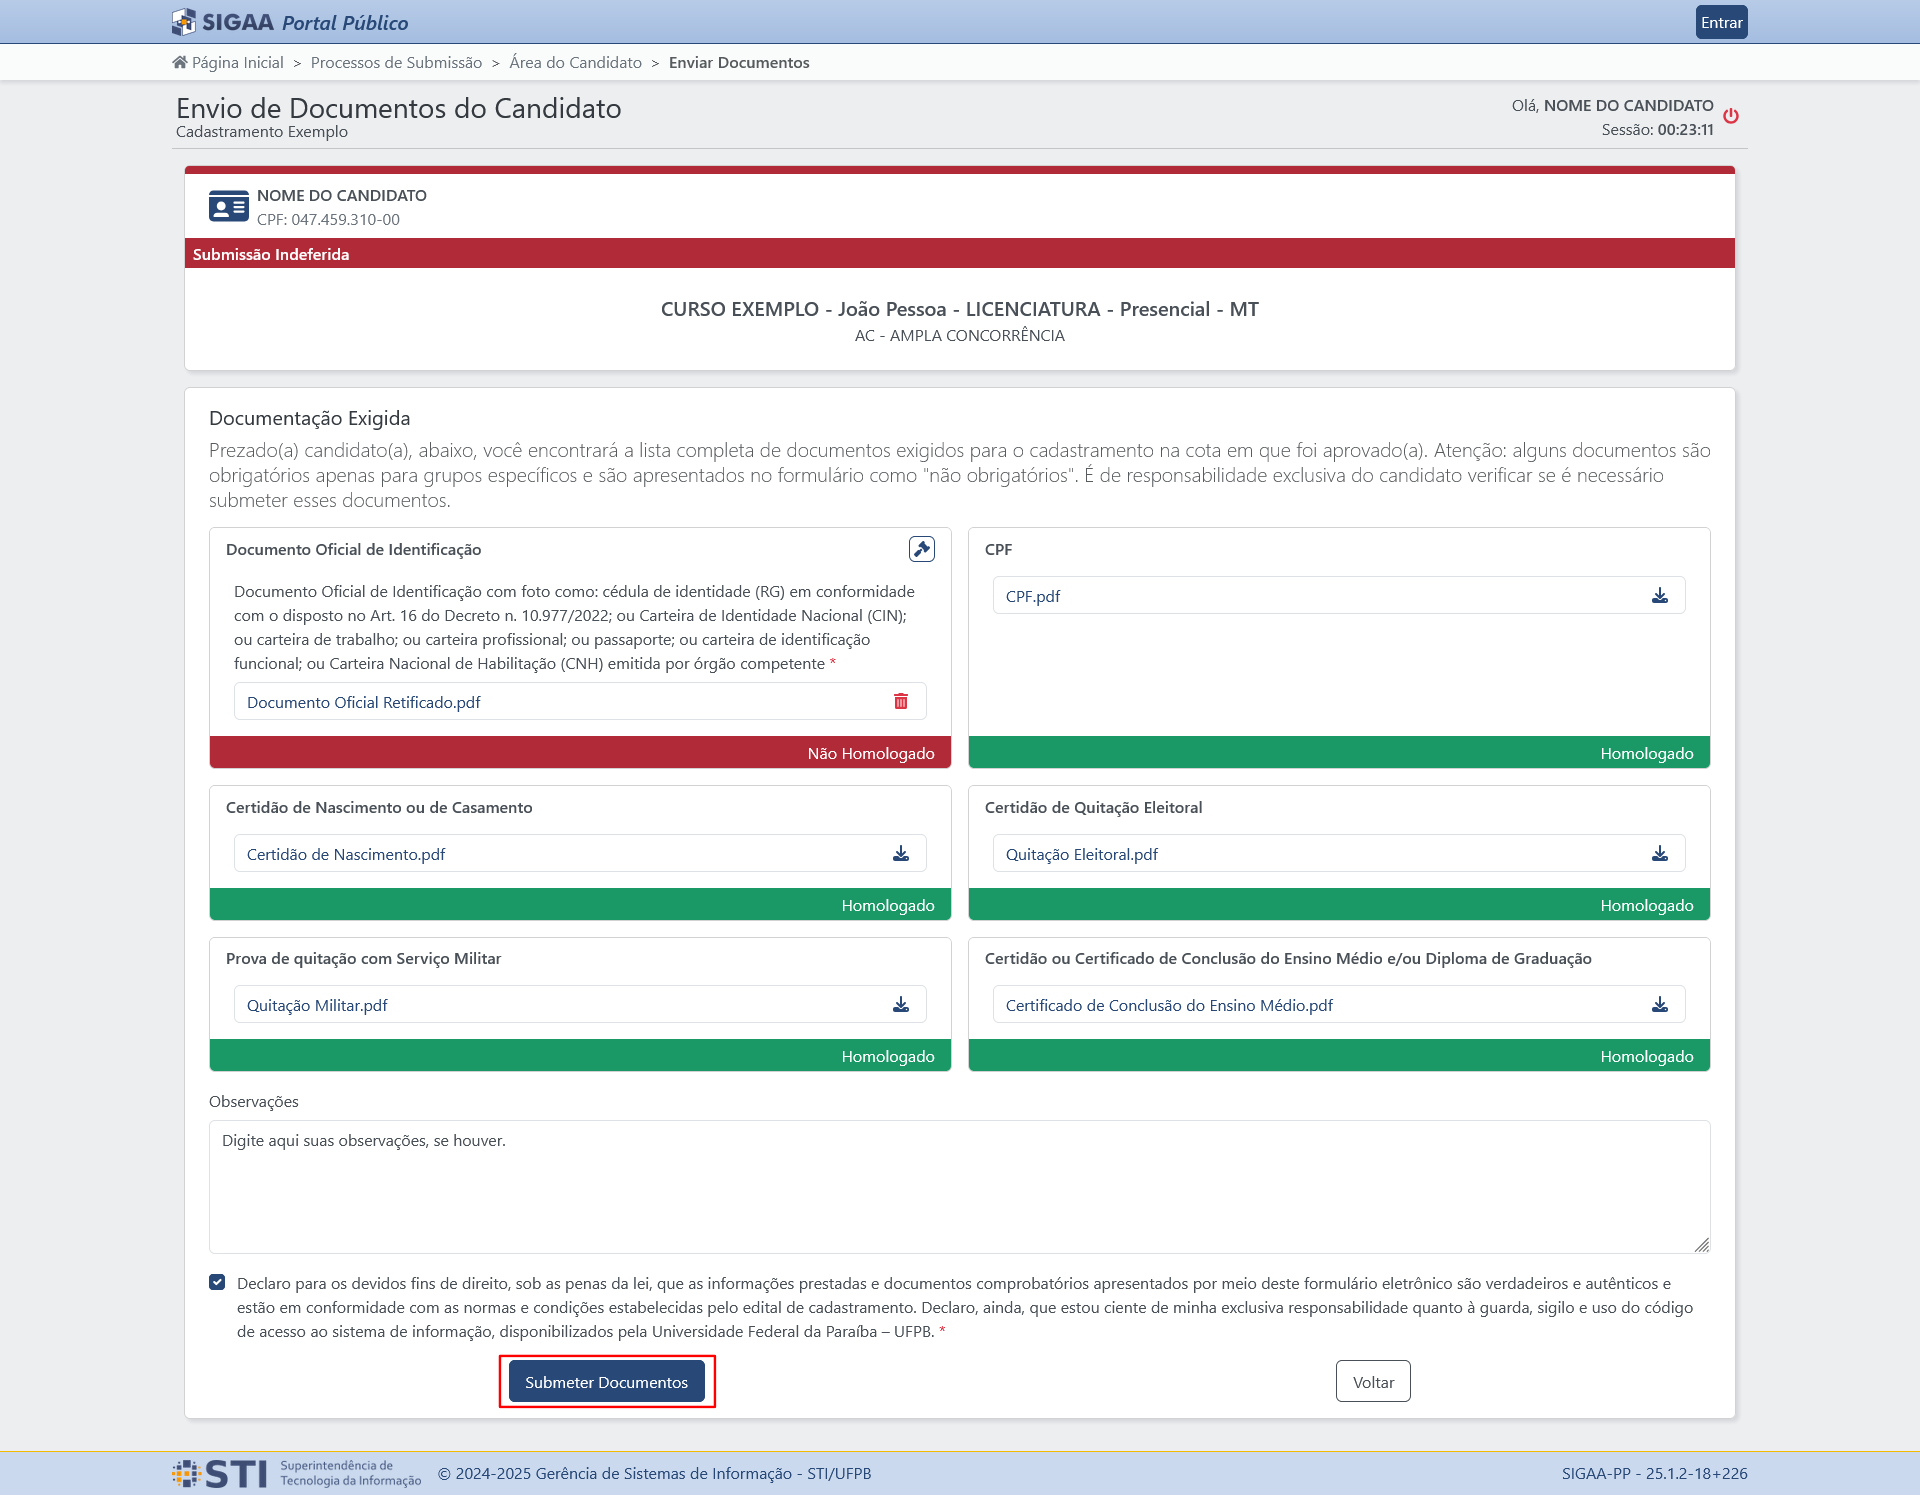Open CPF.pdf file link
The image size is (1920, 1496).
point(1033,596)
